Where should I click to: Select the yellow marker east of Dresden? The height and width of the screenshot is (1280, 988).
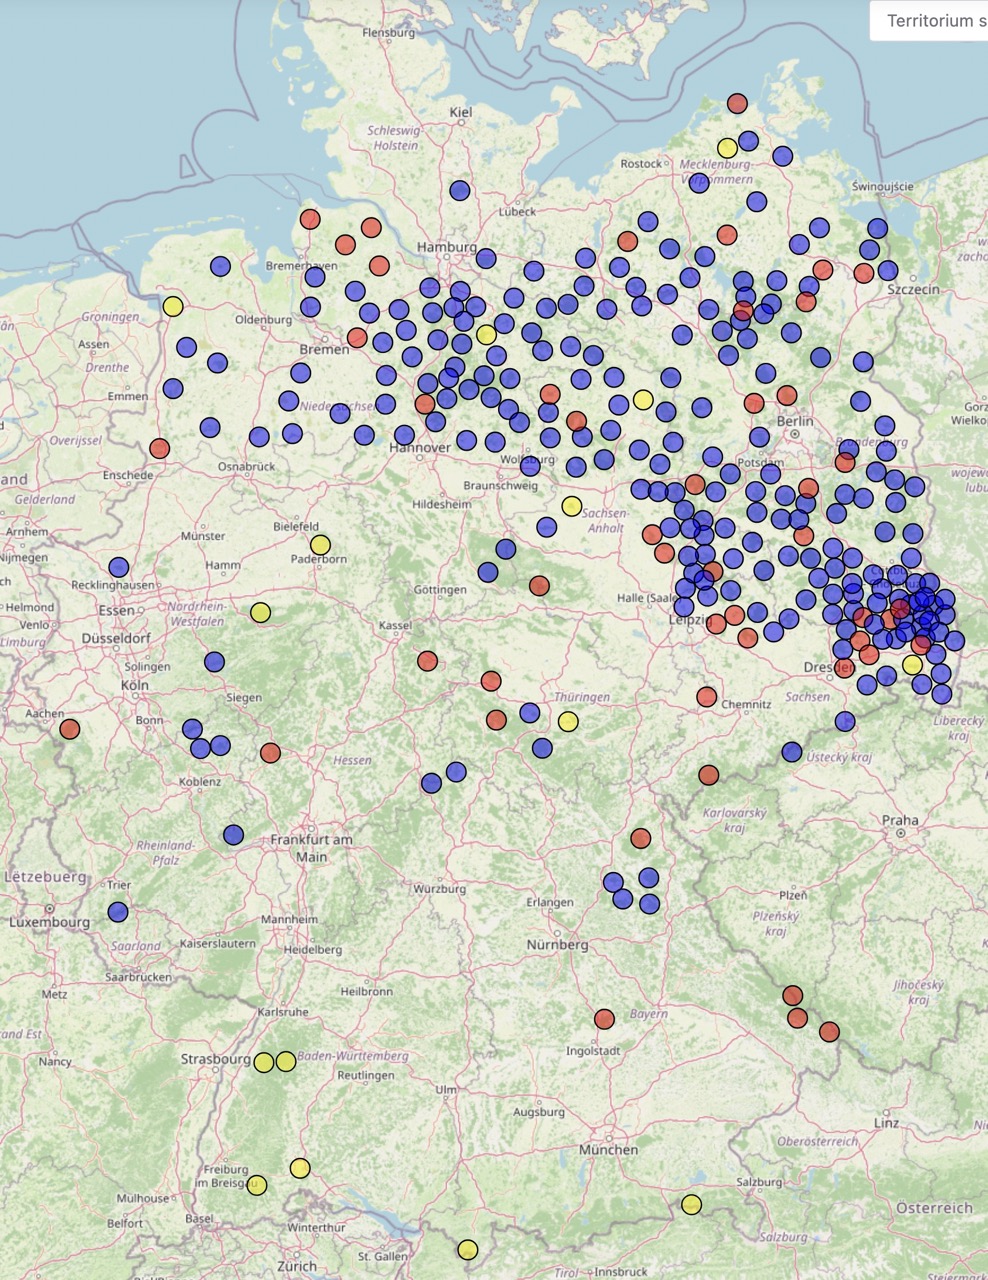tap(912, 665)
